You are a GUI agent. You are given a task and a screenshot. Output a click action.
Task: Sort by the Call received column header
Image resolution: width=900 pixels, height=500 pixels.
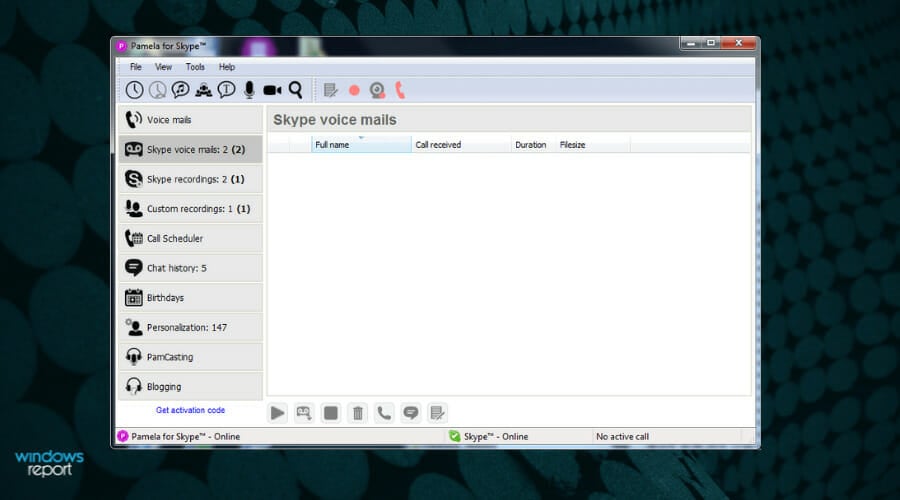click(461, 145)
